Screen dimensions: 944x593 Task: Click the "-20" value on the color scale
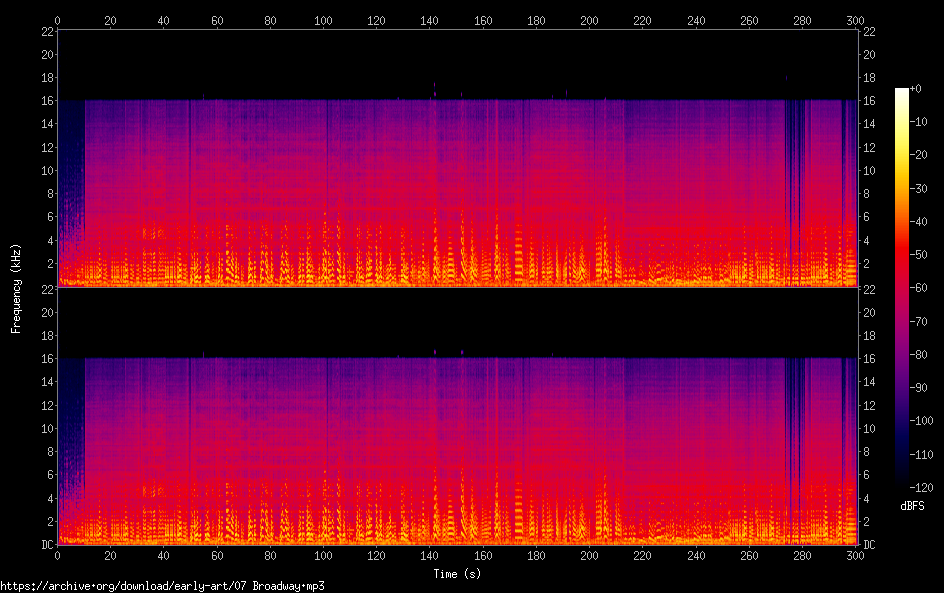click(x=918, y=155)
